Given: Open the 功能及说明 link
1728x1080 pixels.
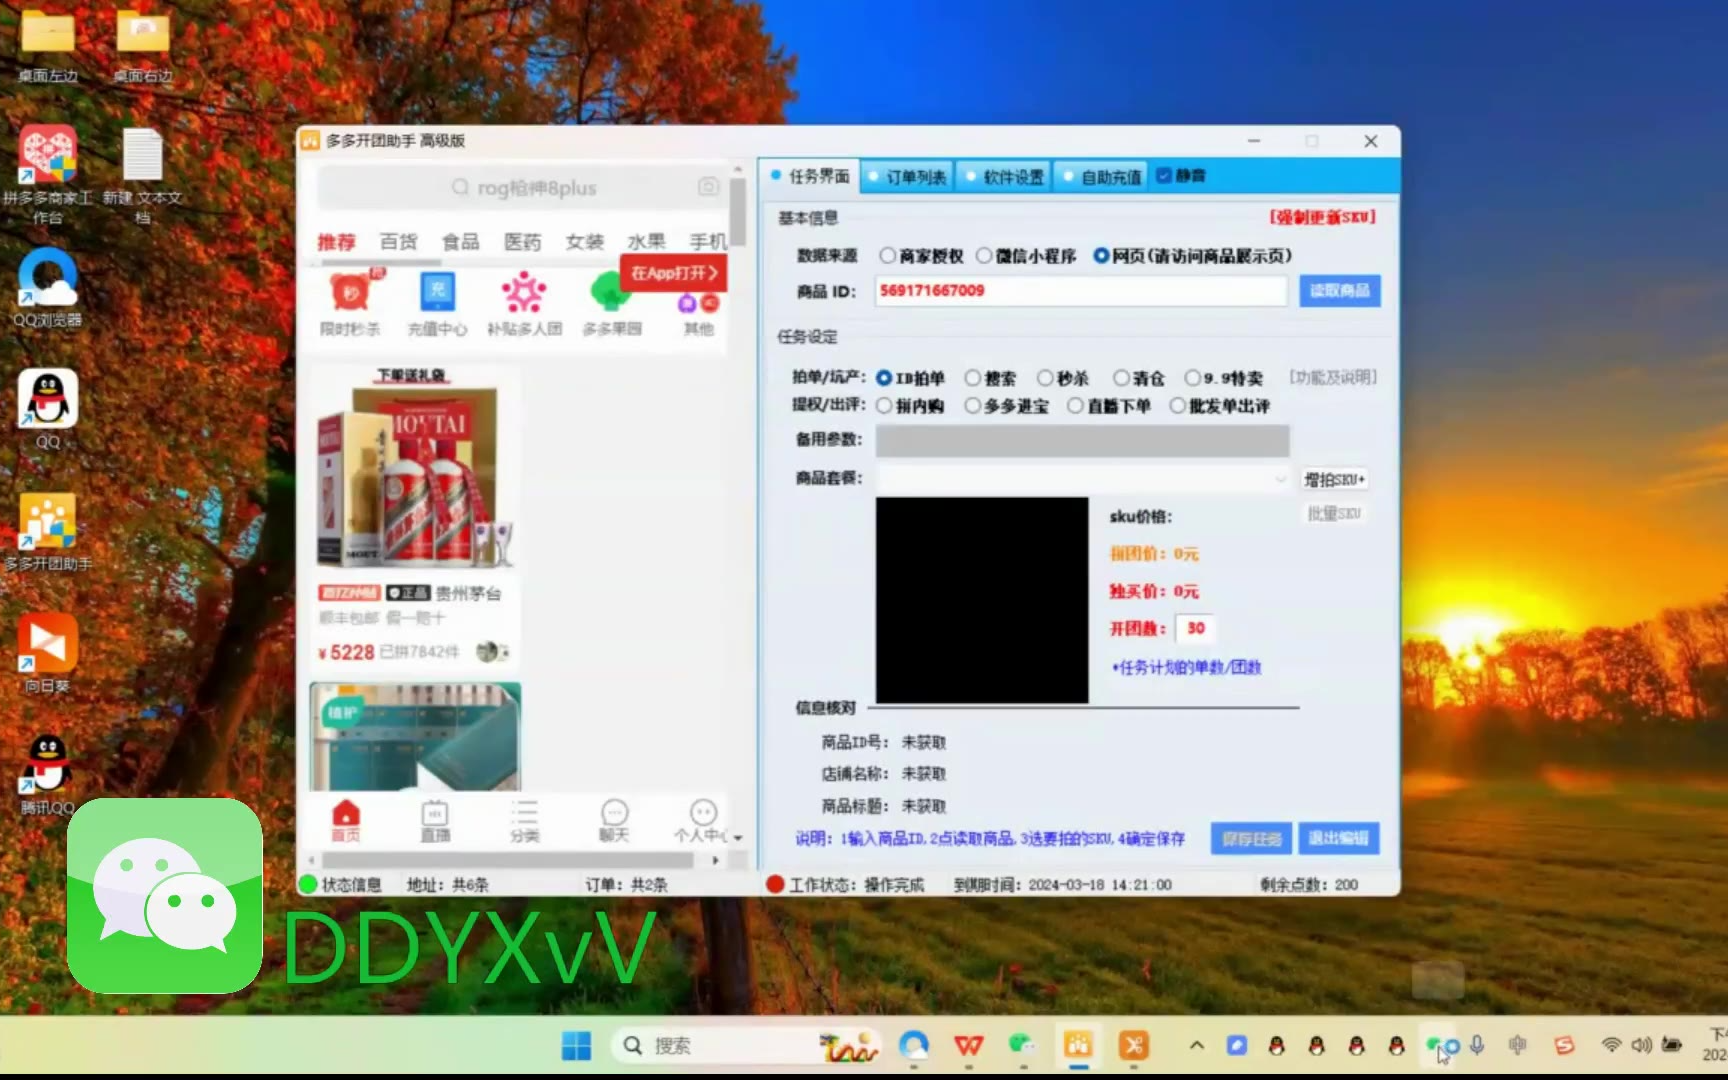Looking at the screenshot, I should (1333, 377).
